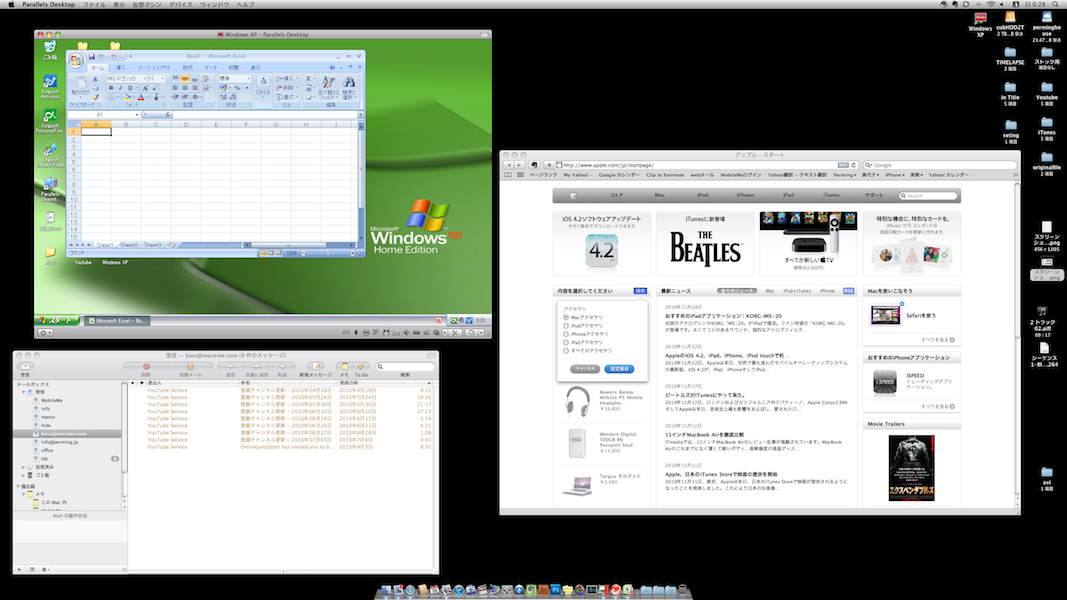This screenshot has height=600, width=1067.
Task: Click Safari's Top Sites grid icon
Action: click(x=520, y=175)
